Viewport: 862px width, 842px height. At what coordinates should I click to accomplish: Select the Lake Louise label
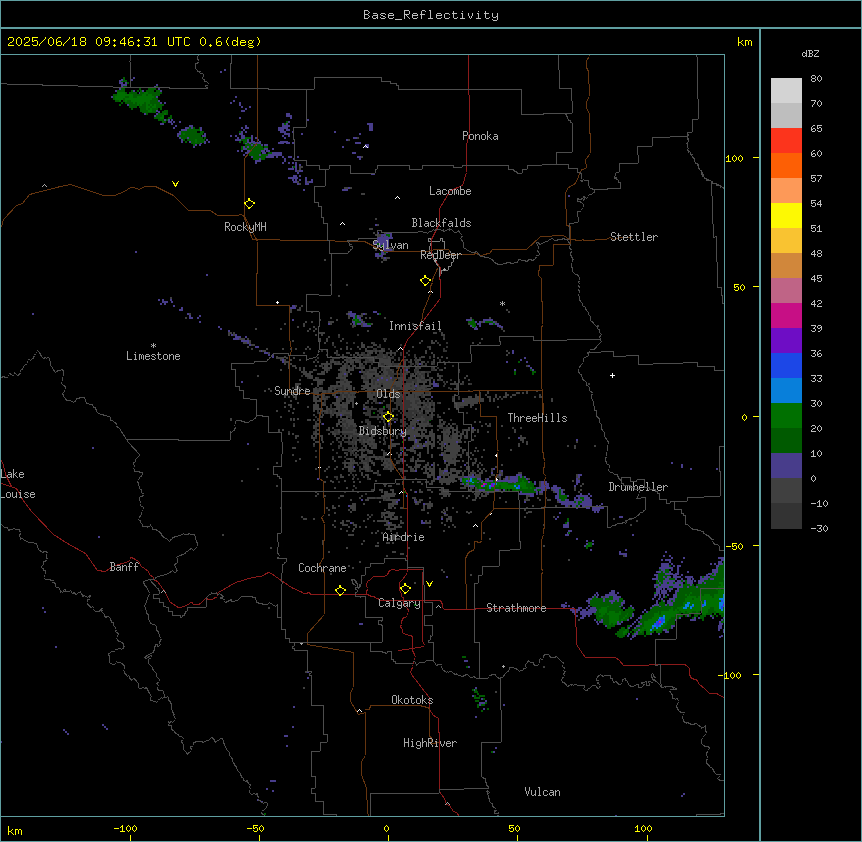pyautogui.click(x=18, y=484)
